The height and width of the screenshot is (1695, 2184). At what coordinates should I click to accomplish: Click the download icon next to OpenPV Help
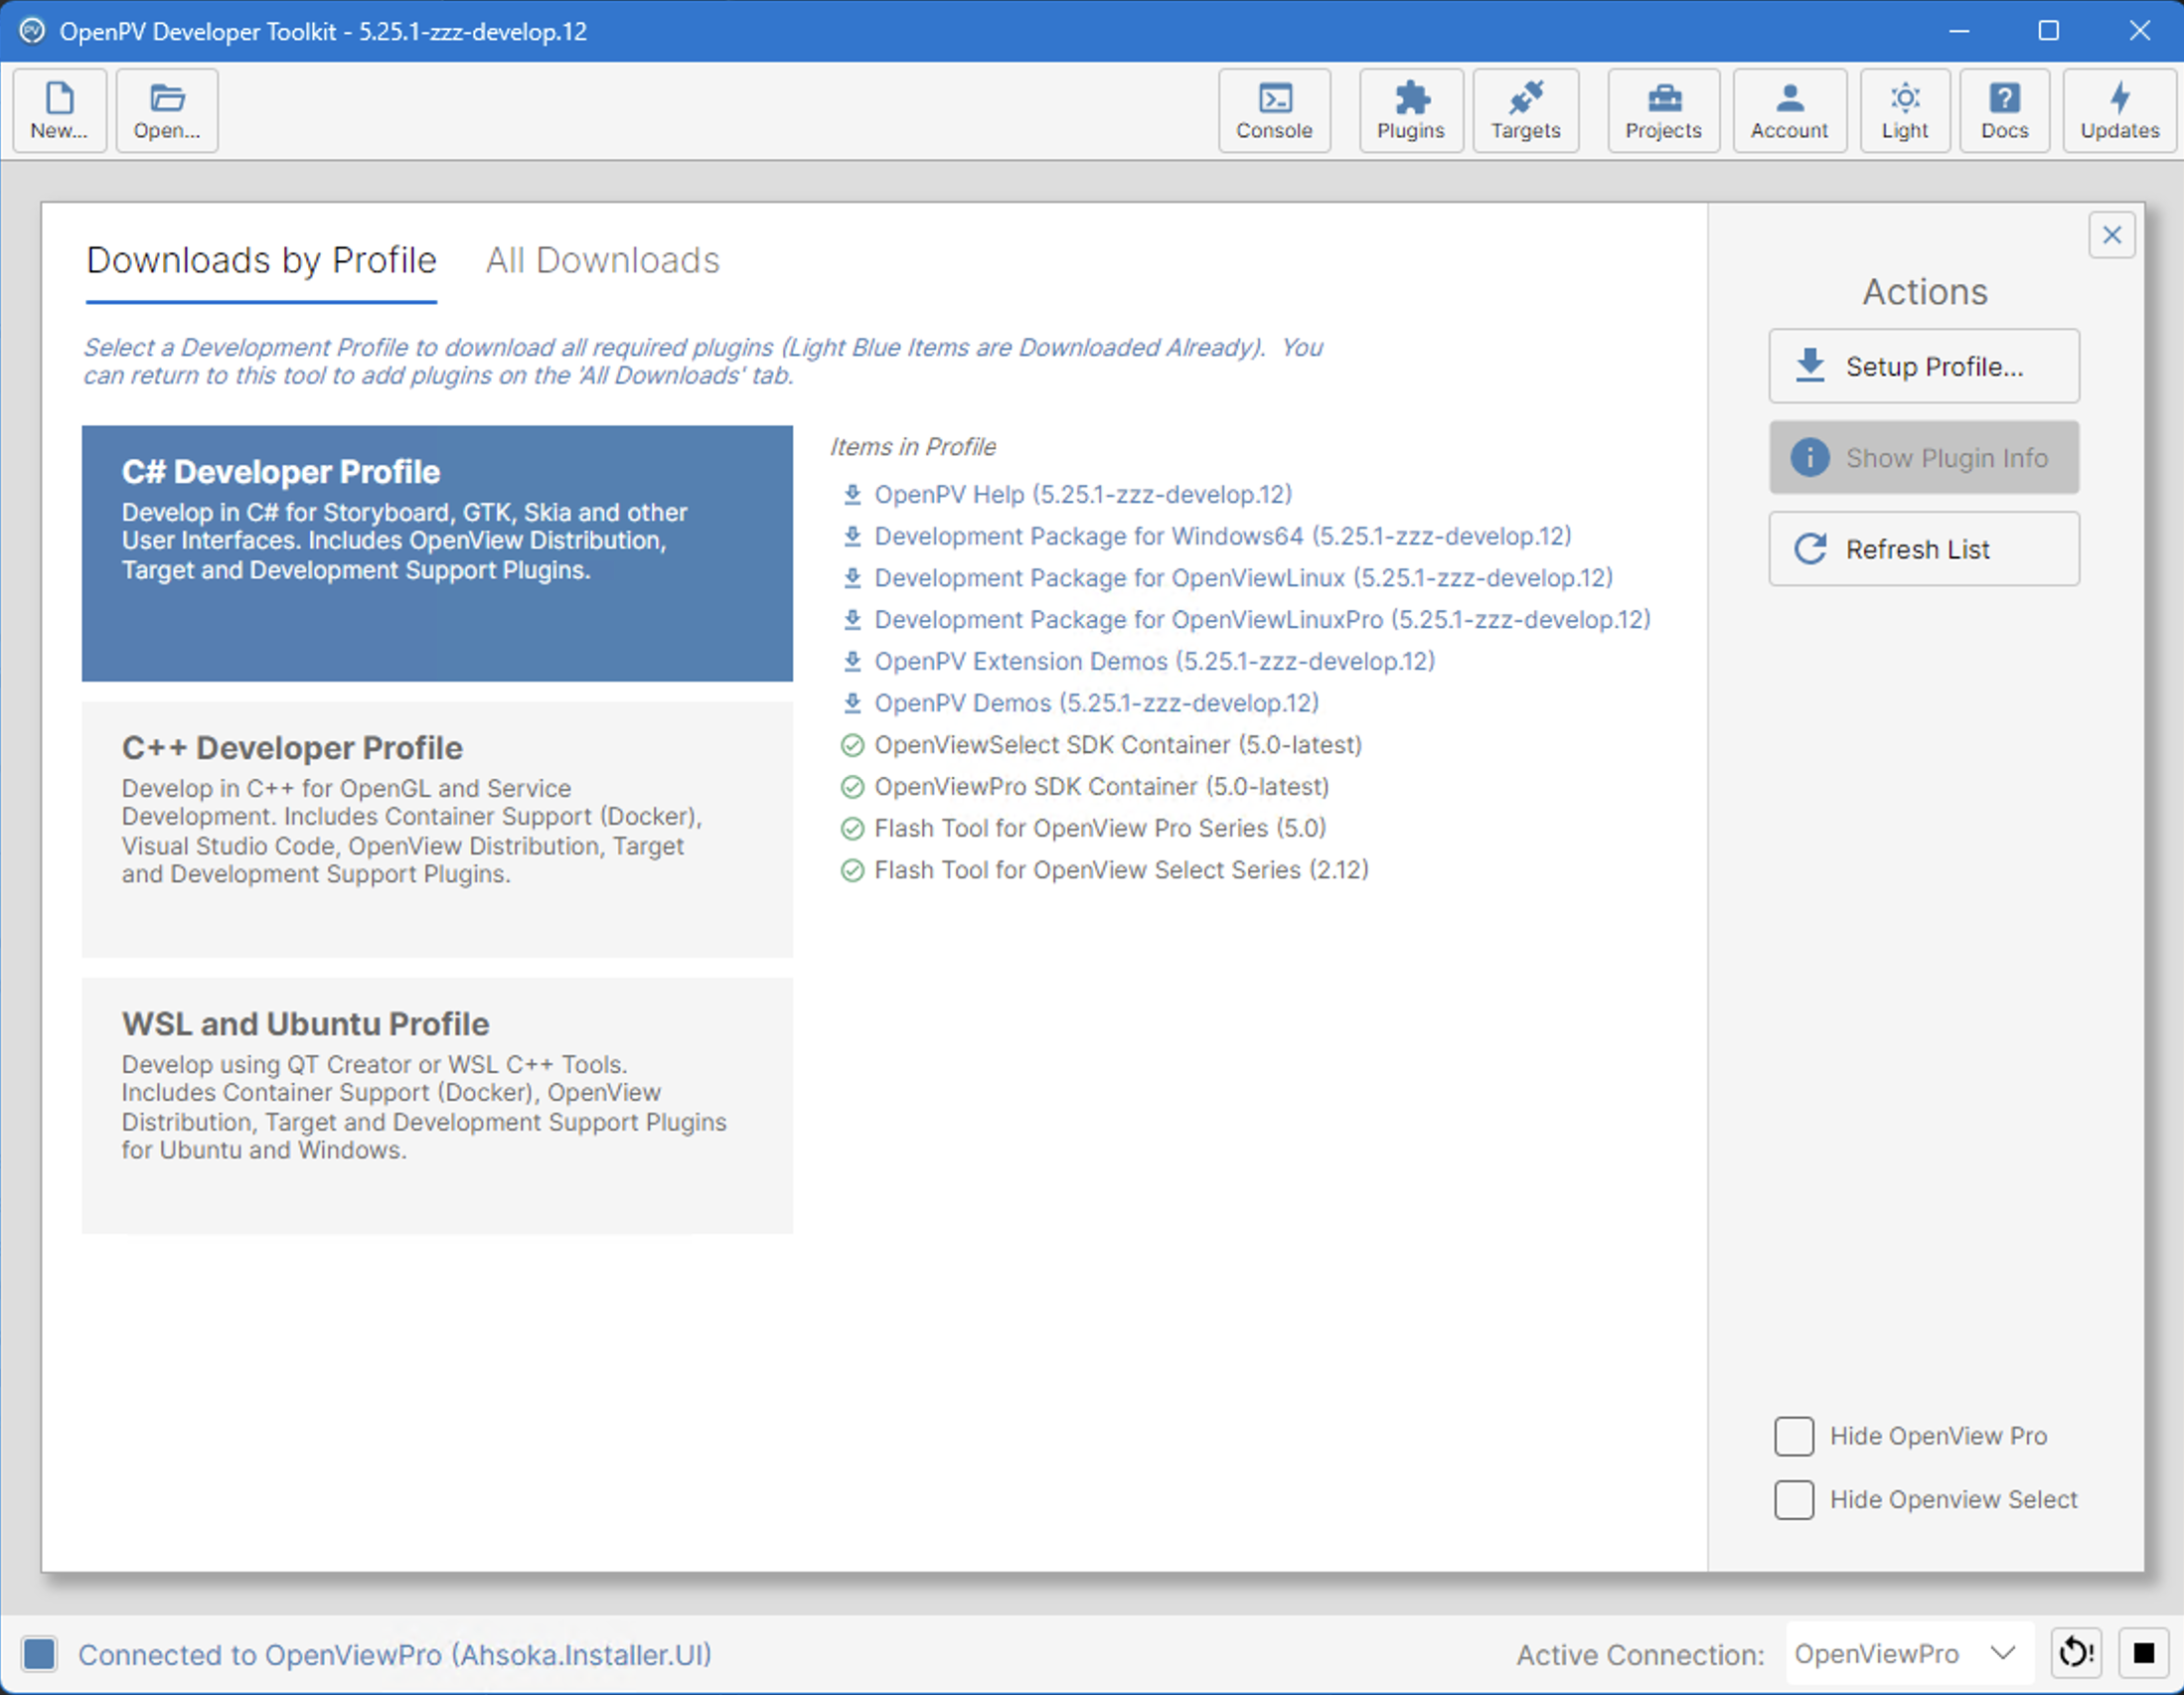[852, 494]
